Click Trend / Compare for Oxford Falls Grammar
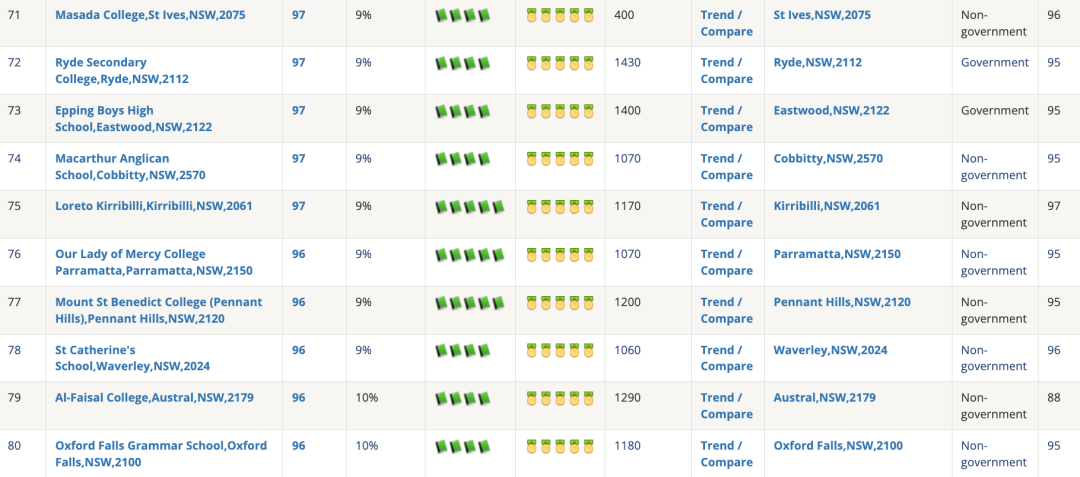The image size is (1080, 477). coord(727,454)
